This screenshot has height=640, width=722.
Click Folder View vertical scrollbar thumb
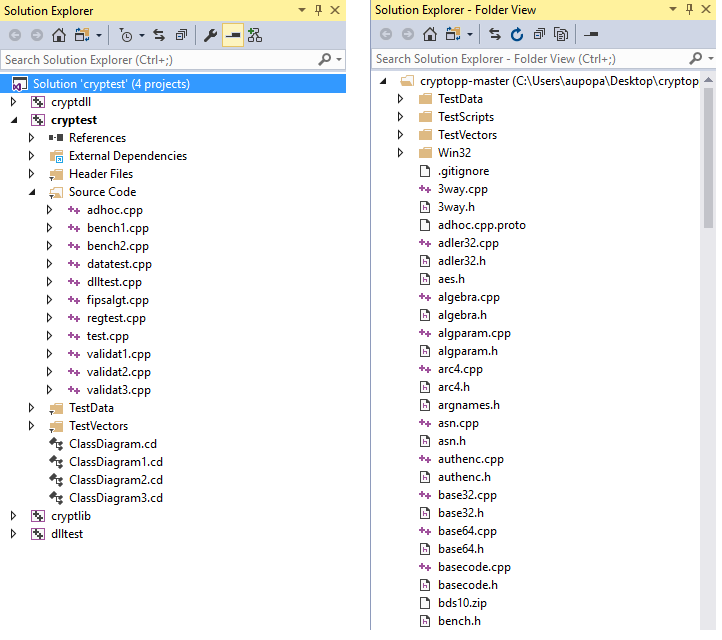pyautogui.click(x=708, y=158)
